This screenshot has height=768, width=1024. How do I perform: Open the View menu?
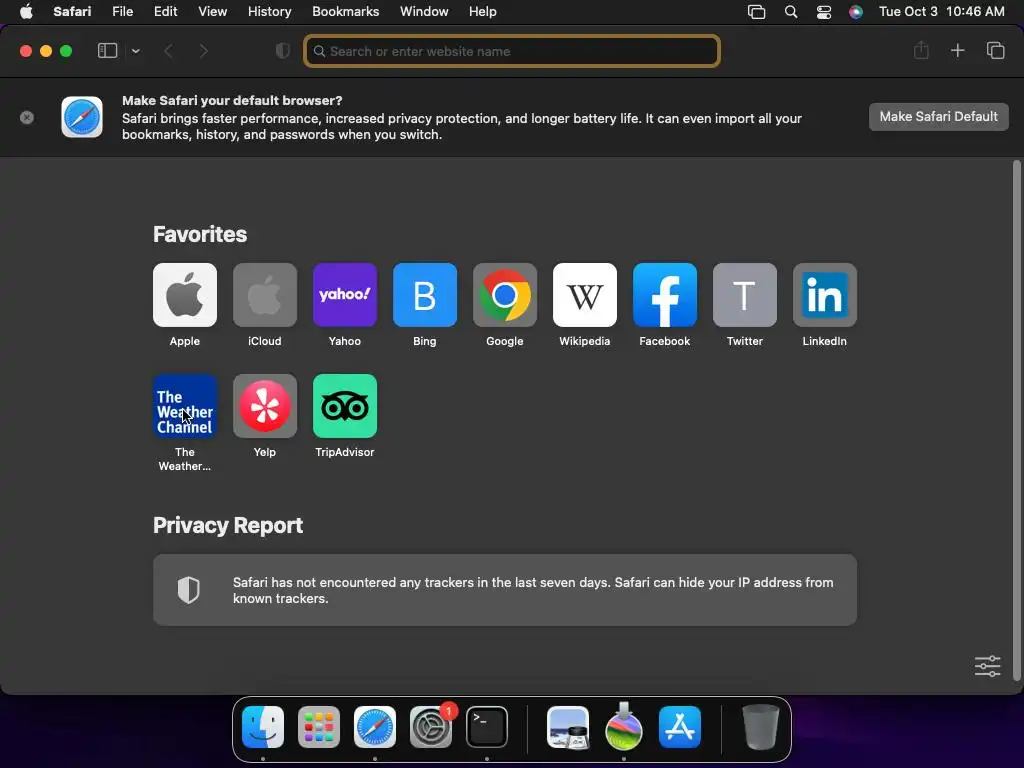coord(212,12)
